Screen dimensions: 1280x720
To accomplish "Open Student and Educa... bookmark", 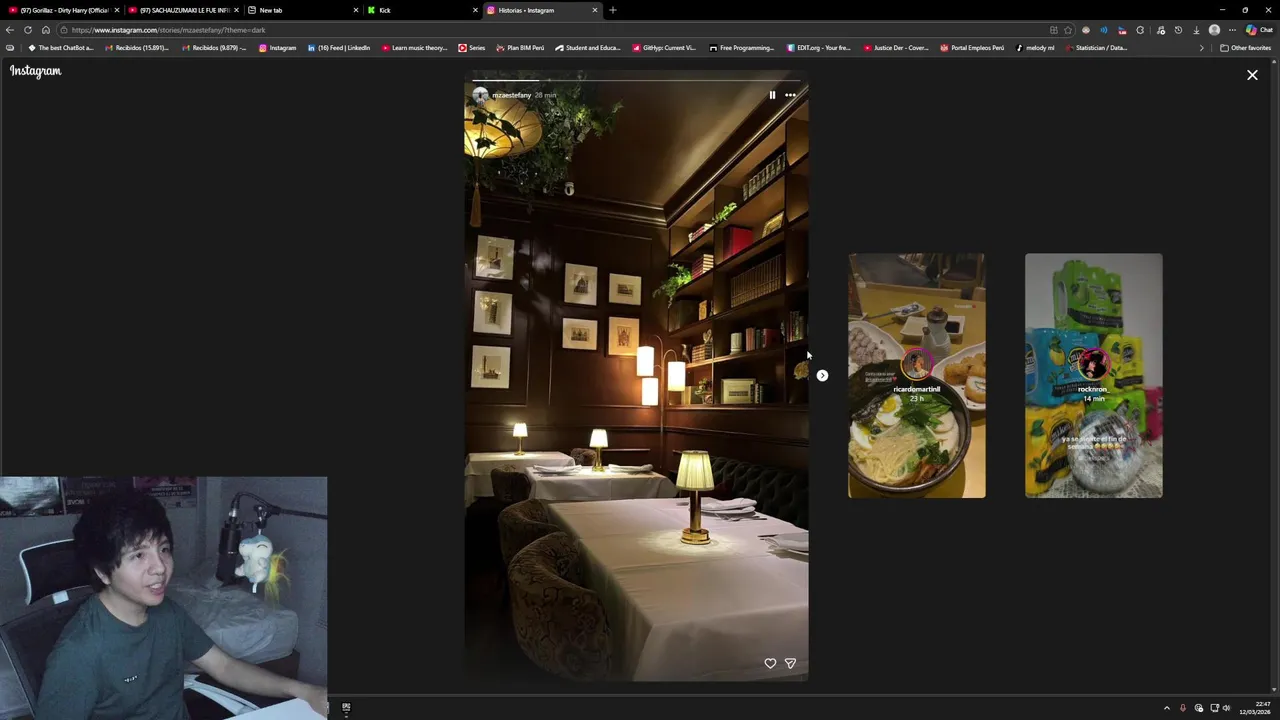I will tap(588, 48).
